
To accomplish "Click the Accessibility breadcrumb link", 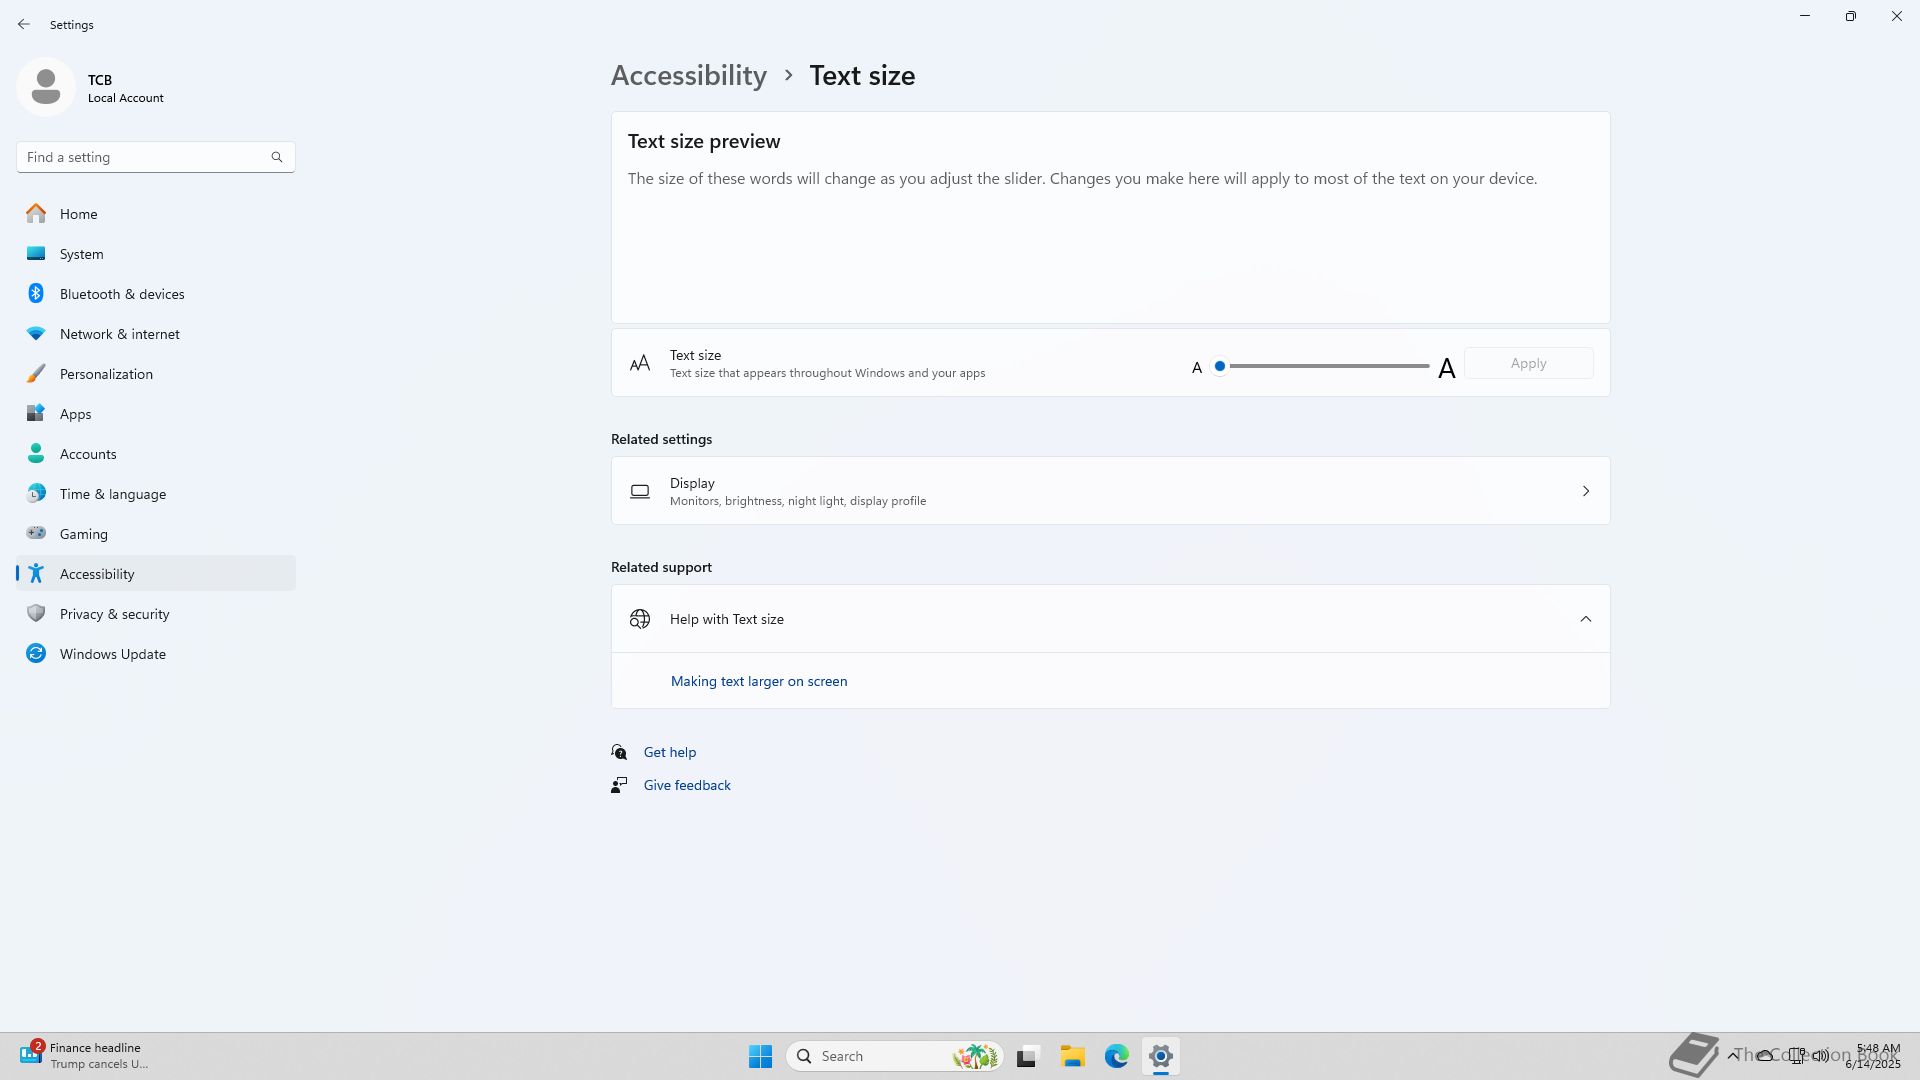I will 688,75.
